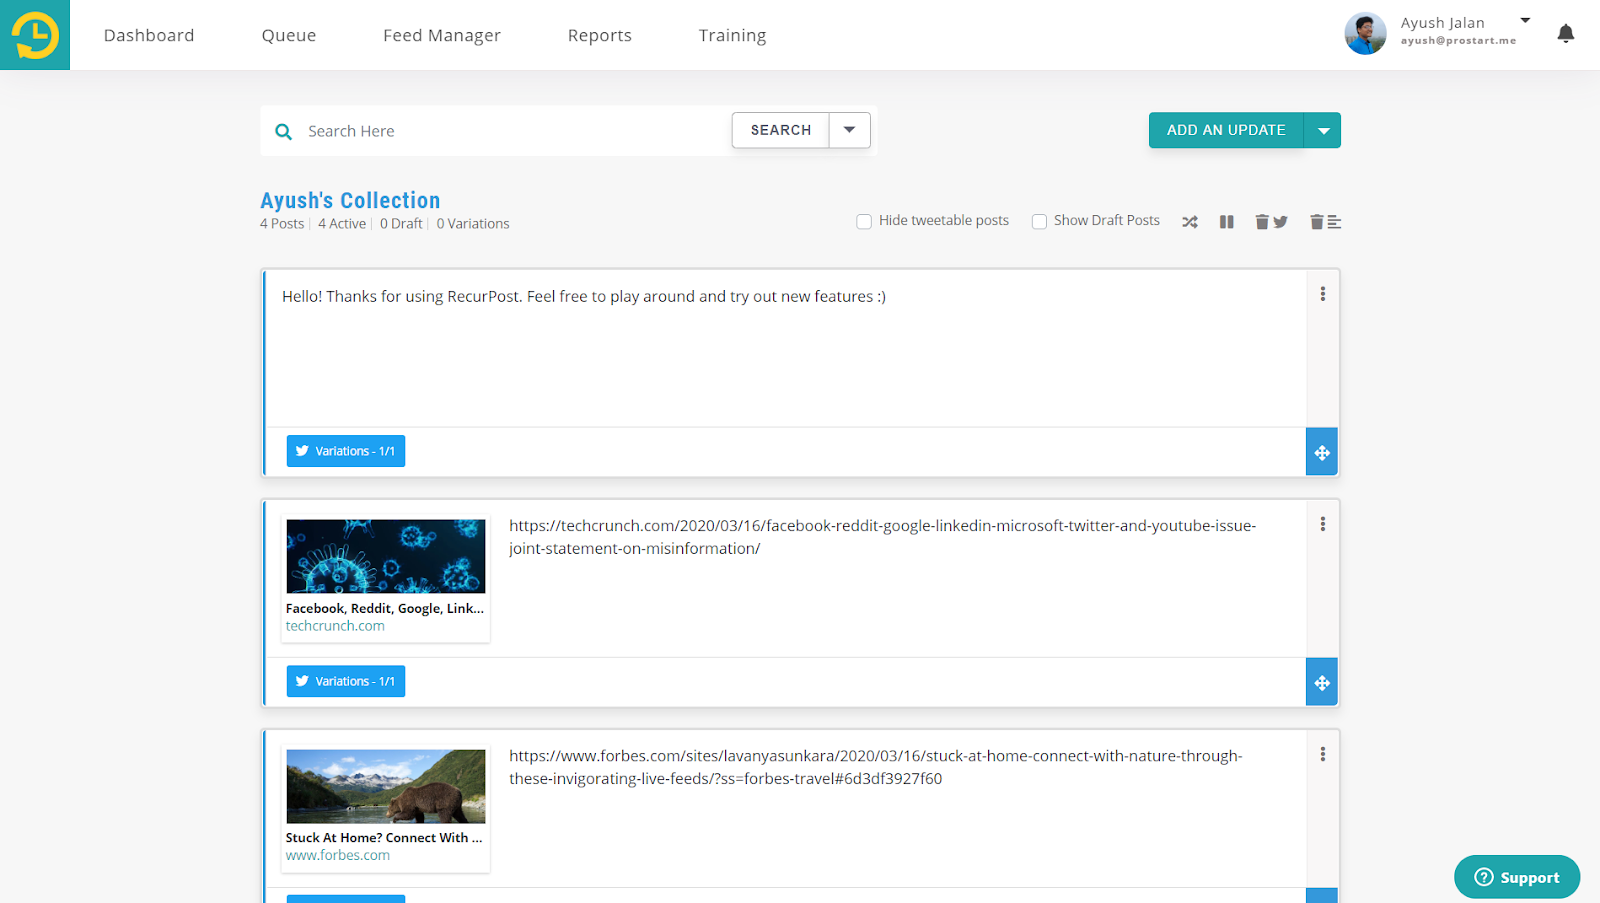Viewport: 1600px width, 903px height.
Task: Open the Training menu
Action: pyautogui.click(x=732, y=35)
